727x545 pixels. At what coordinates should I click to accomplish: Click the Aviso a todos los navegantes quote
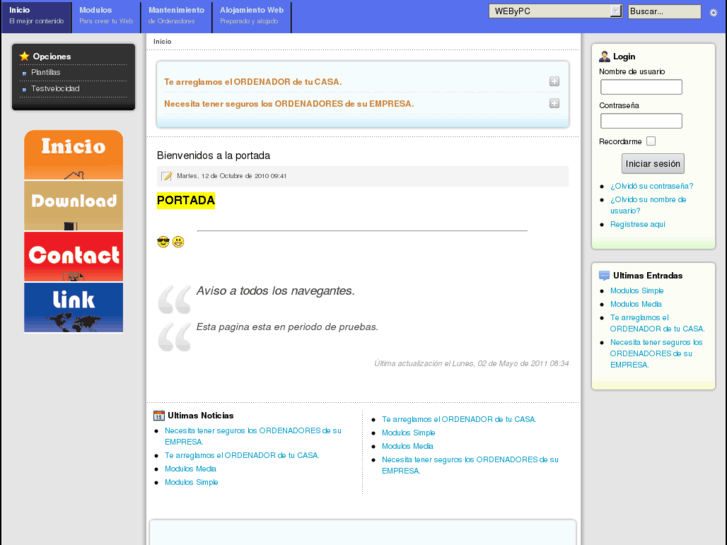(275, 291)
